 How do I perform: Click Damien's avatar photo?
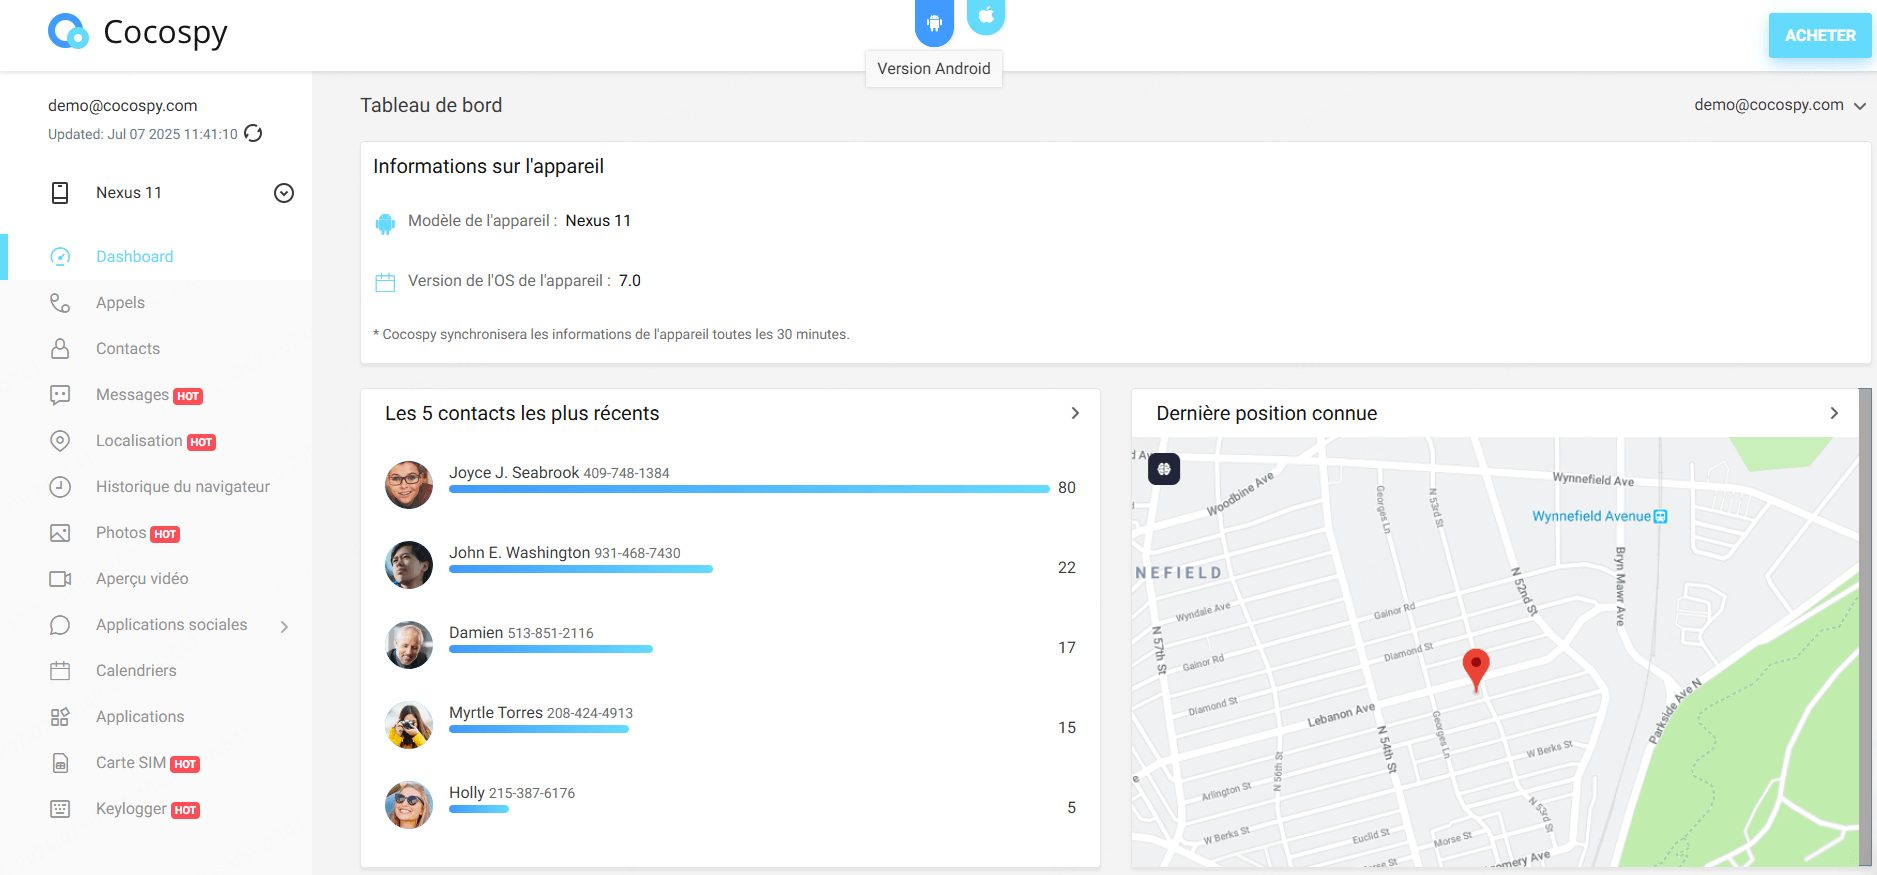click(409, 645)
